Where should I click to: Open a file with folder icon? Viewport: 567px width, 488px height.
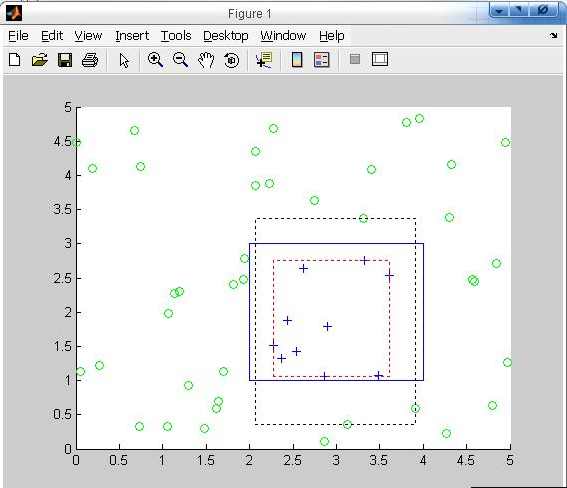pos(39,60)
